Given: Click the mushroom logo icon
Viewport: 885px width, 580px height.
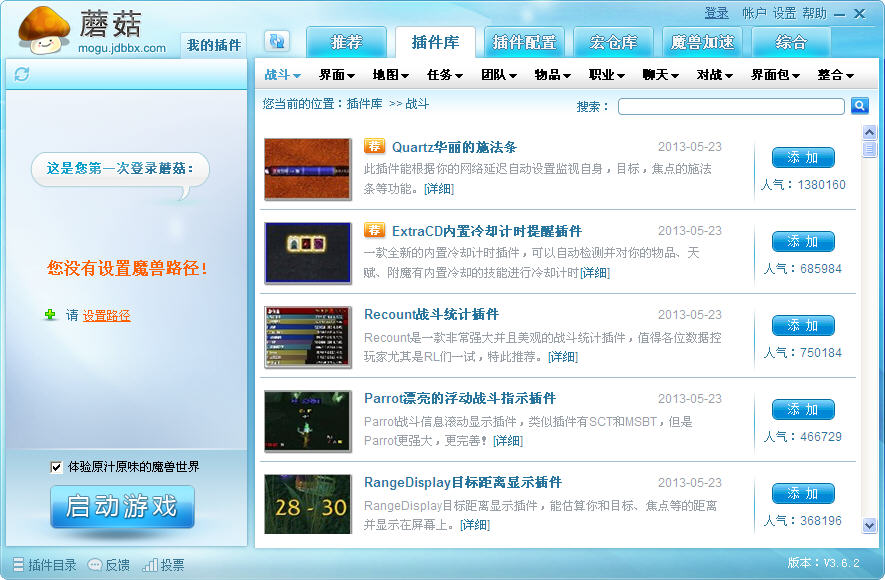Looking at the screenshot, I should (44, 28).
